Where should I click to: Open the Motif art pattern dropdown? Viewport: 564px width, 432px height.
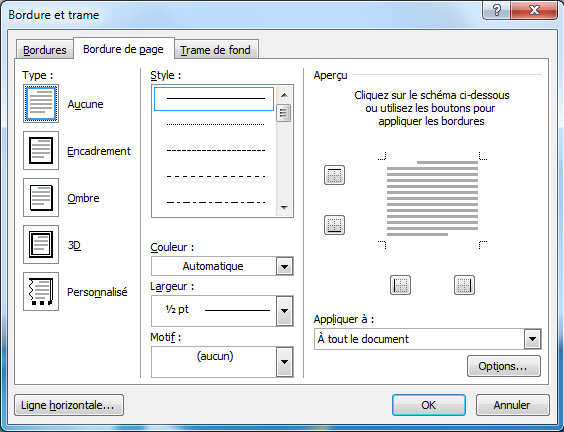pyautogui.click(x=222, y=362)
